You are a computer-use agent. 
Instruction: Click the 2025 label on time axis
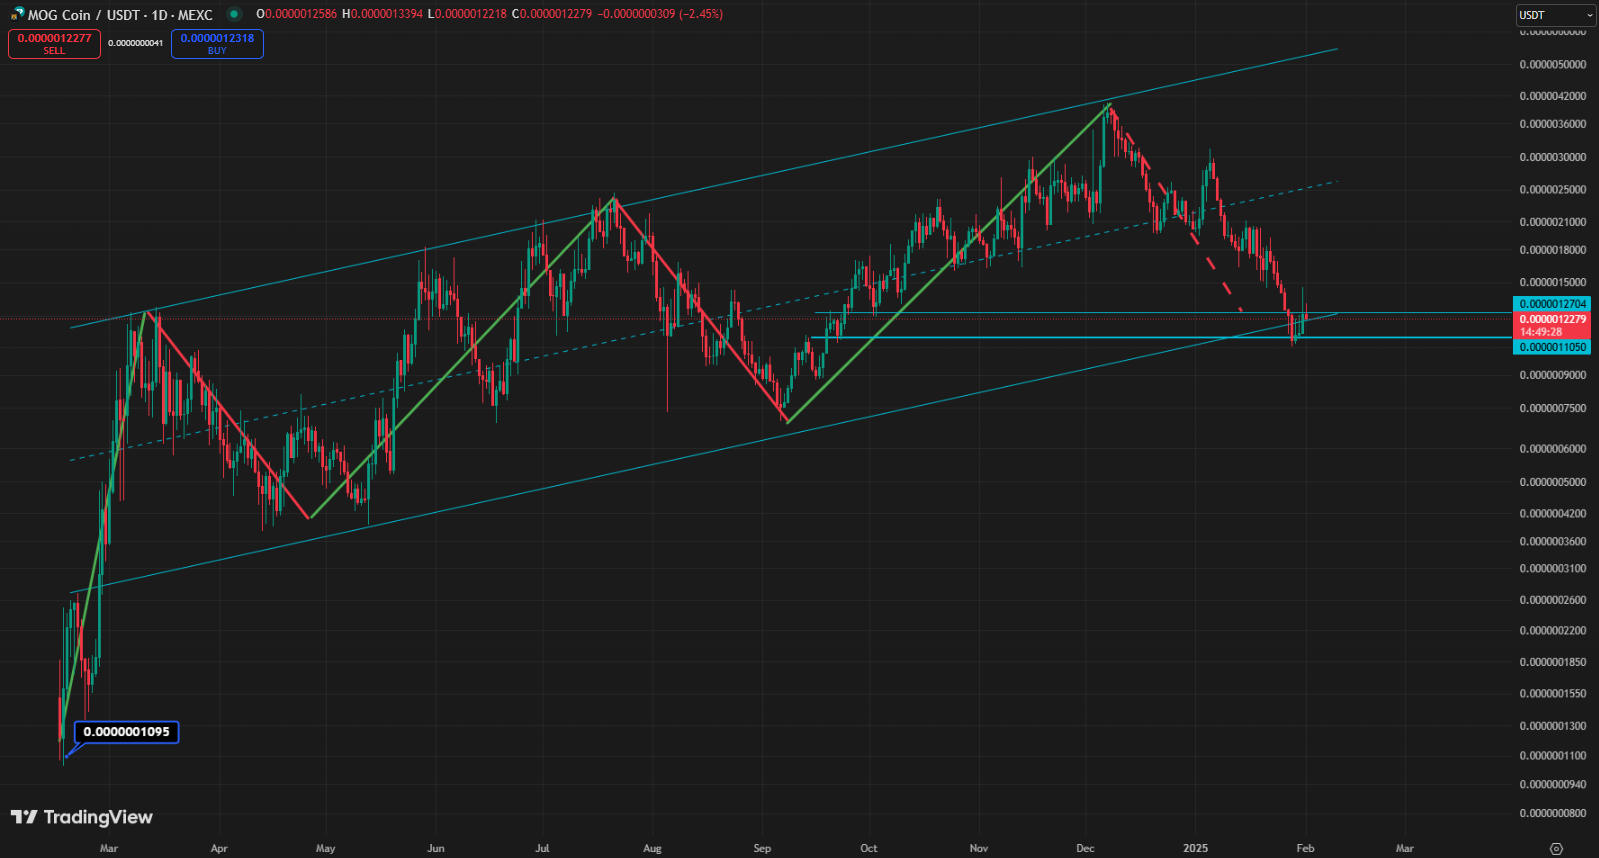click(x=1195, y=848)
